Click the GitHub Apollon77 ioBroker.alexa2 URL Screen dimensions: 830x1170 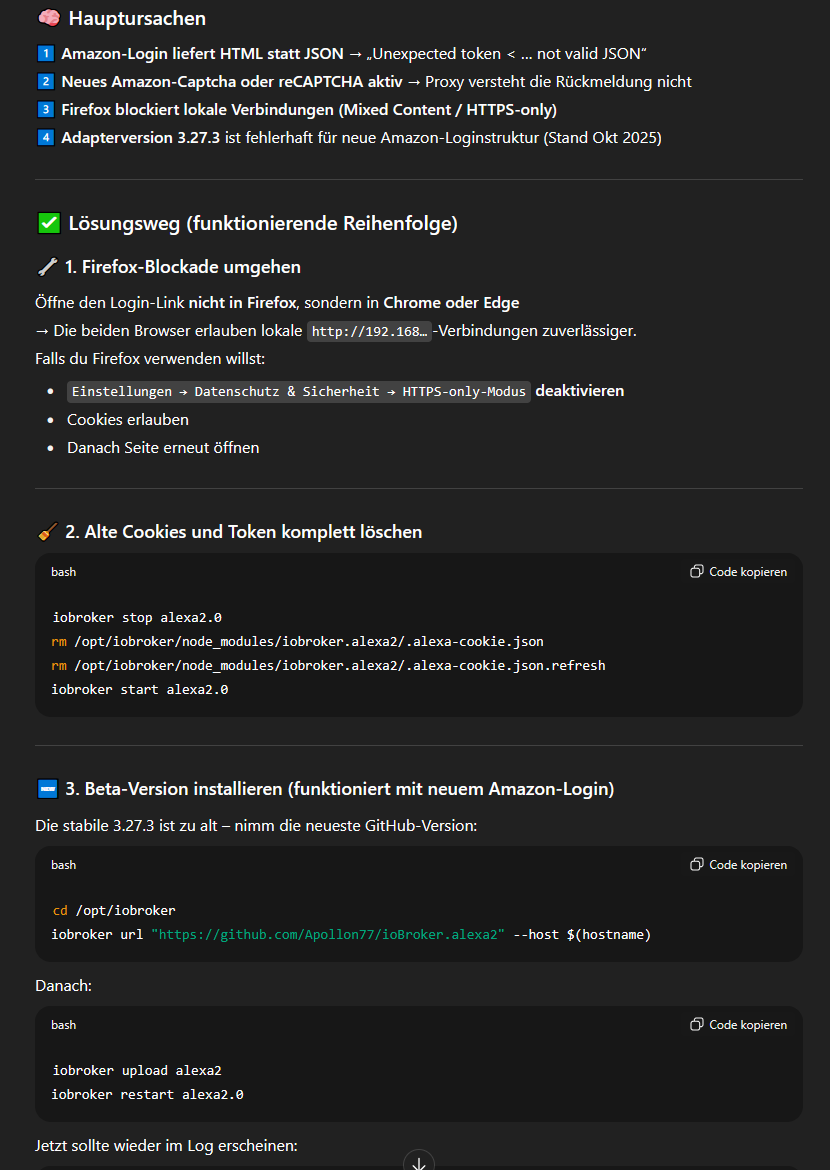327,935
